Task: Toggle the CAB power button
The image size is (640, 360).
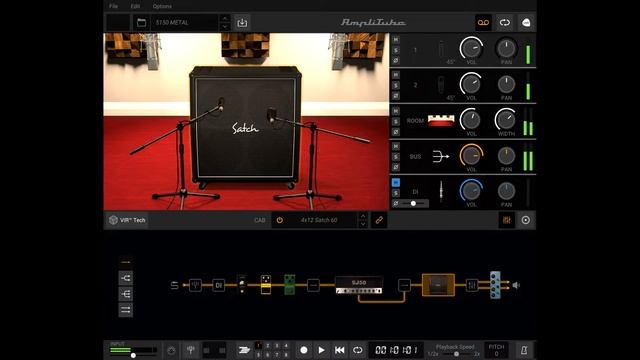Action: 280,220
